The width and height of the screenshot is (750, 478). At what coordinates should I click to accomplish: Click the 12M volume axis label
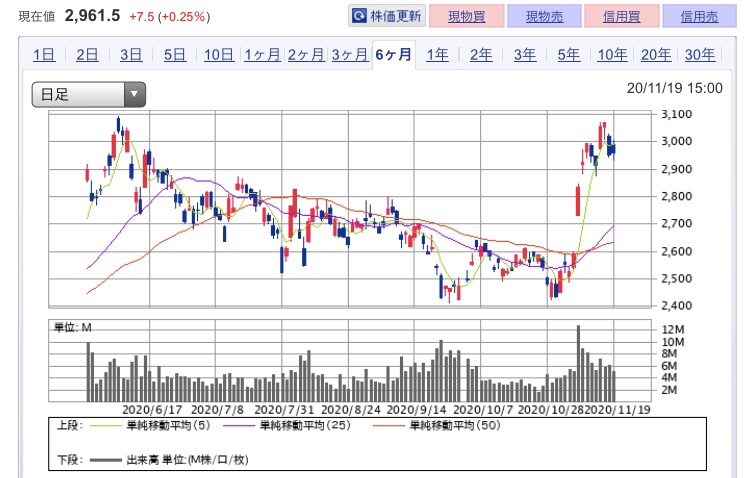673,330
